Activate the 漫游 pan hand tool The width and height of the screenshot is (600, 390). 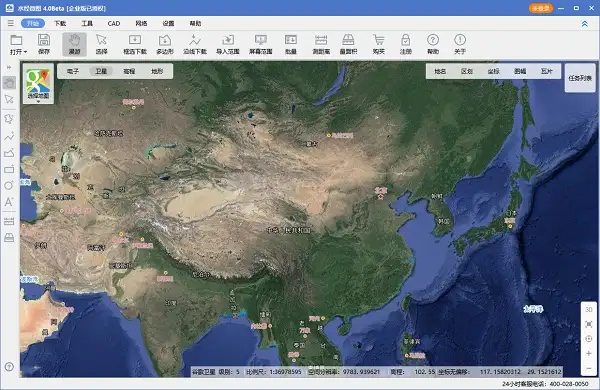click(74, 44)
